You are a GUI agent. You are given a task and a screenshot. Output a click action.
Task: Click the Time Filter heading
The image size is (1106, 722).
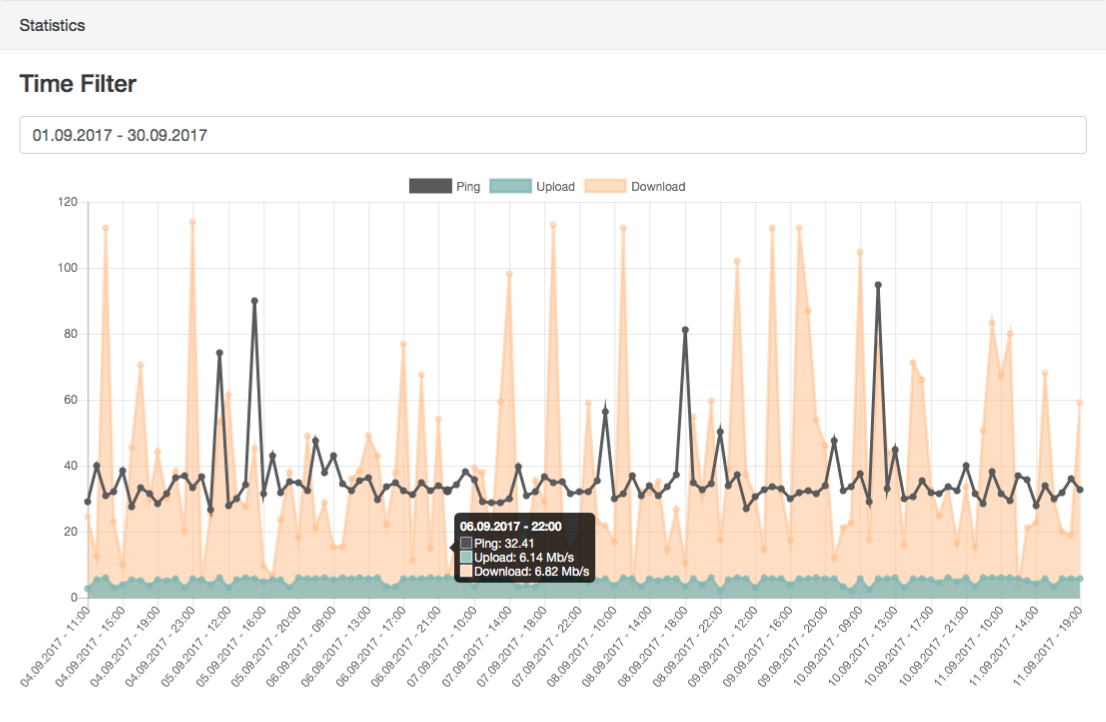(78, 83)
